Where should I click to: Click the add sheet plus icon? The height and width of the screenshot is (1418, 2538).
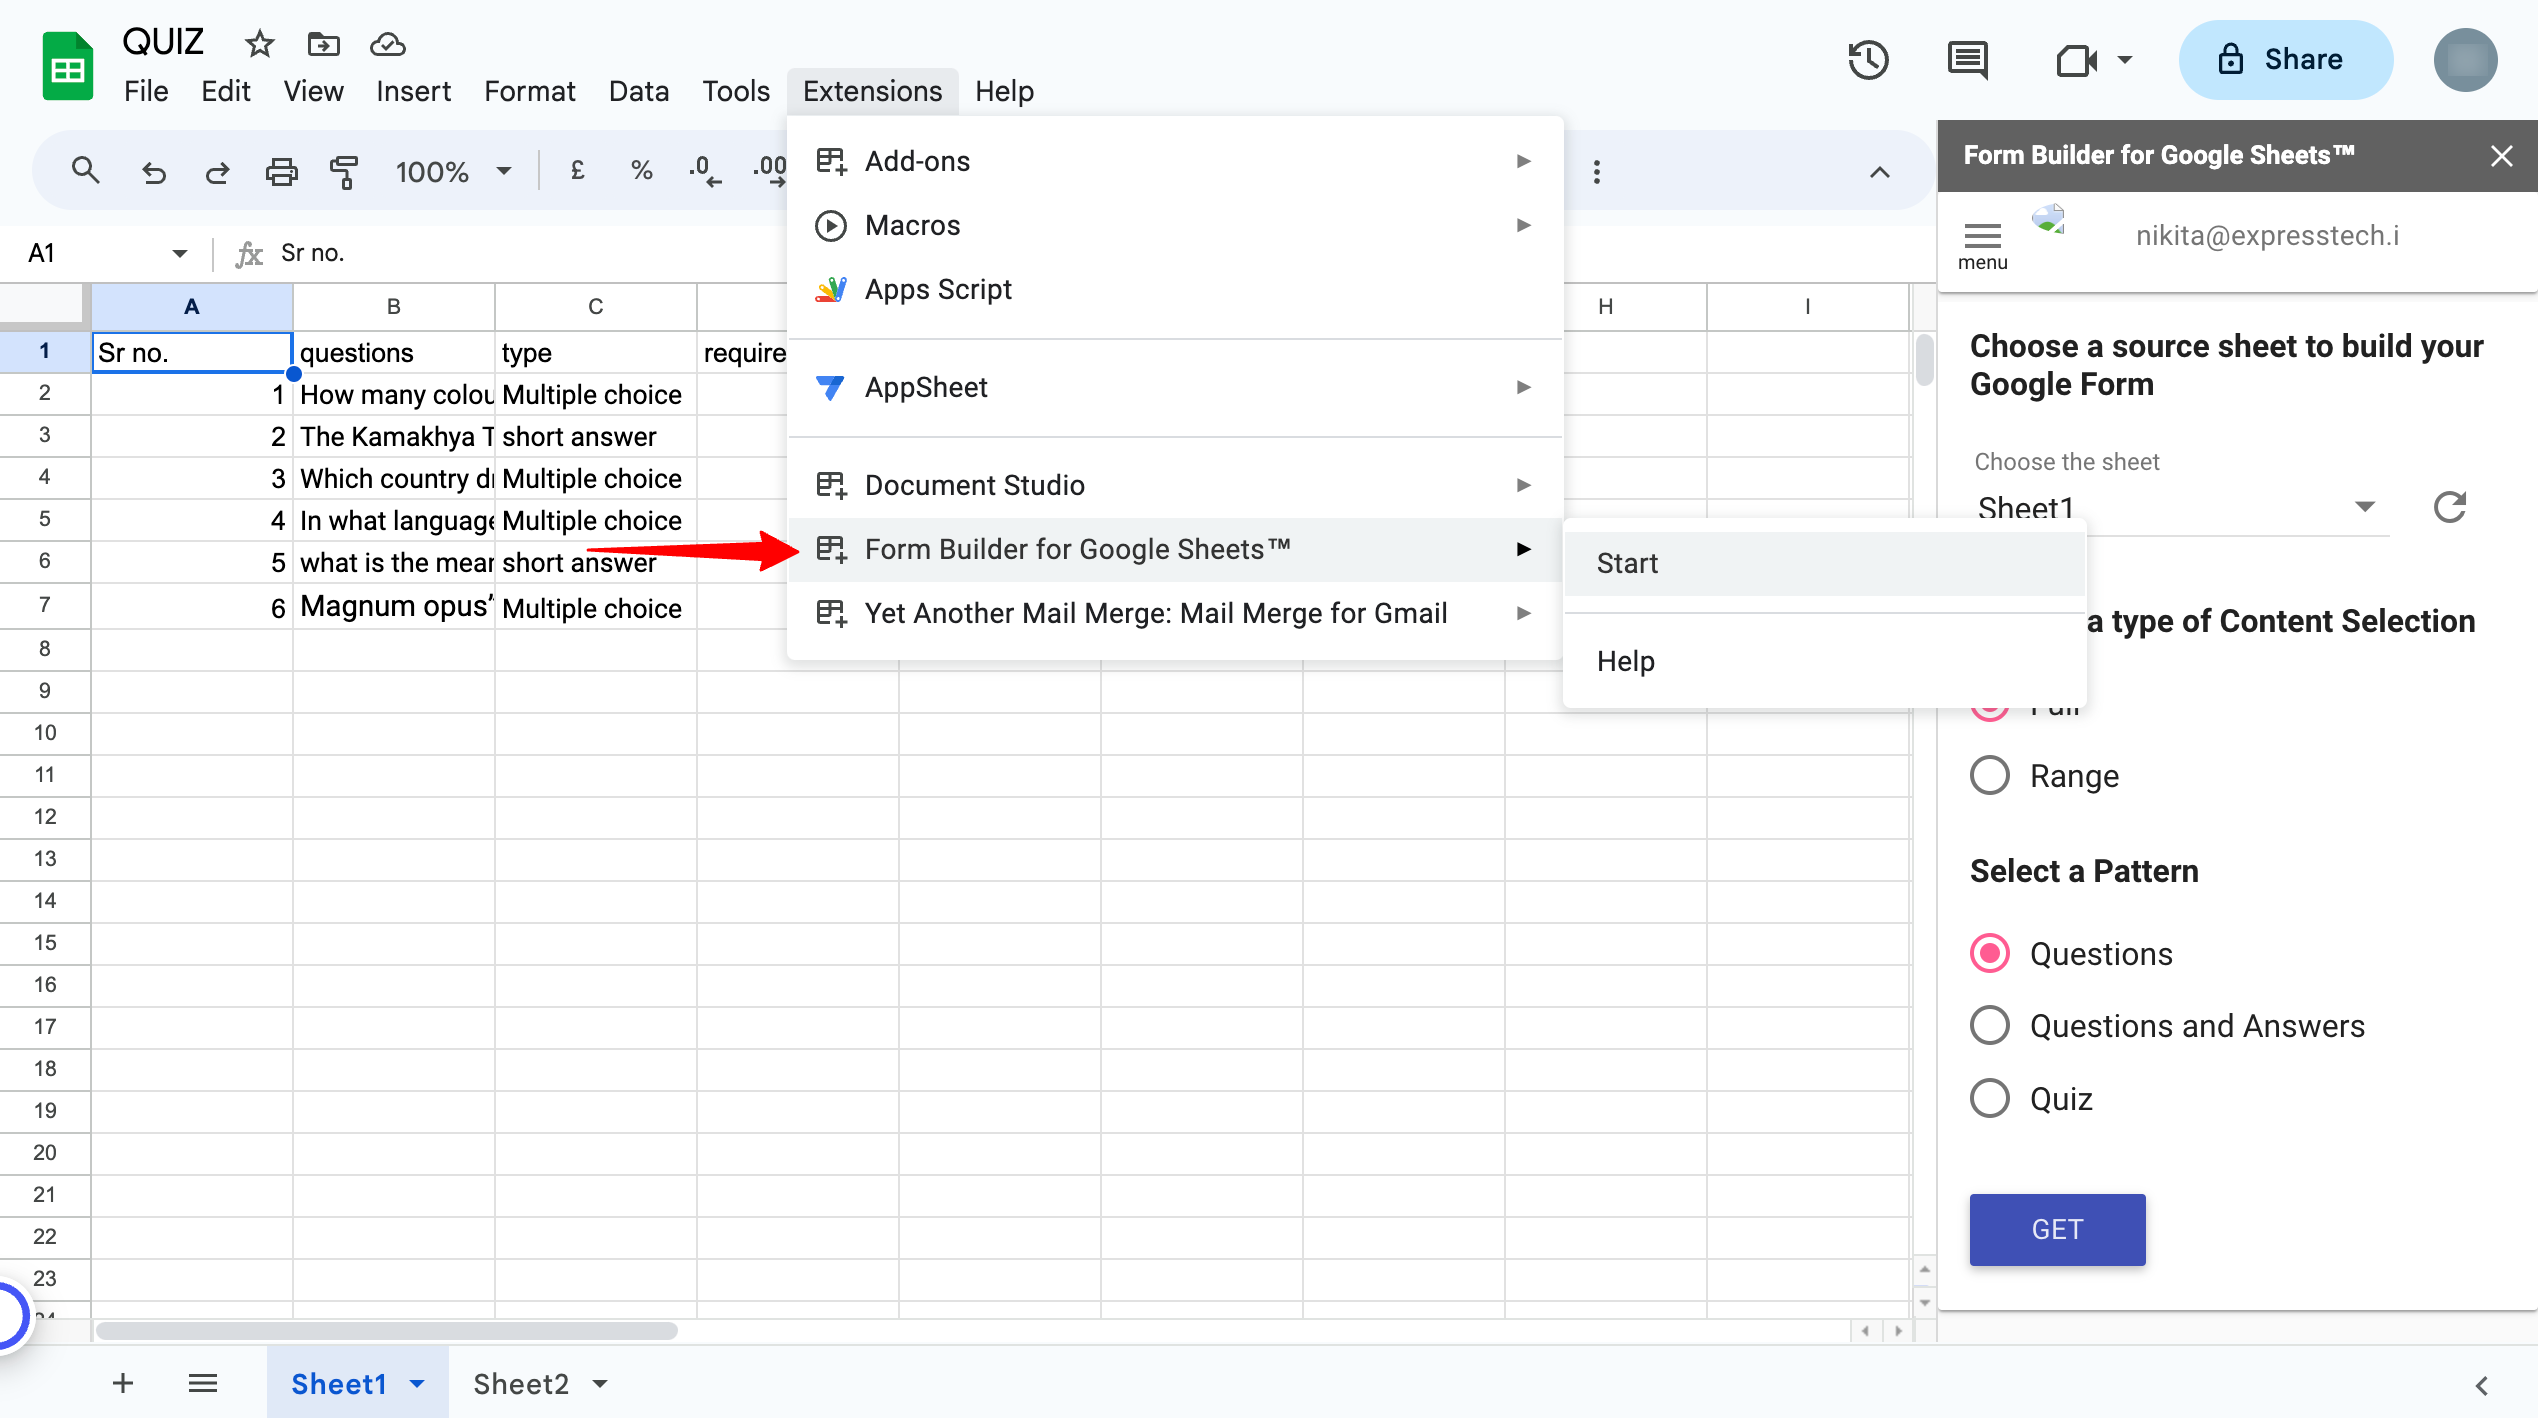coord(122,1383)
